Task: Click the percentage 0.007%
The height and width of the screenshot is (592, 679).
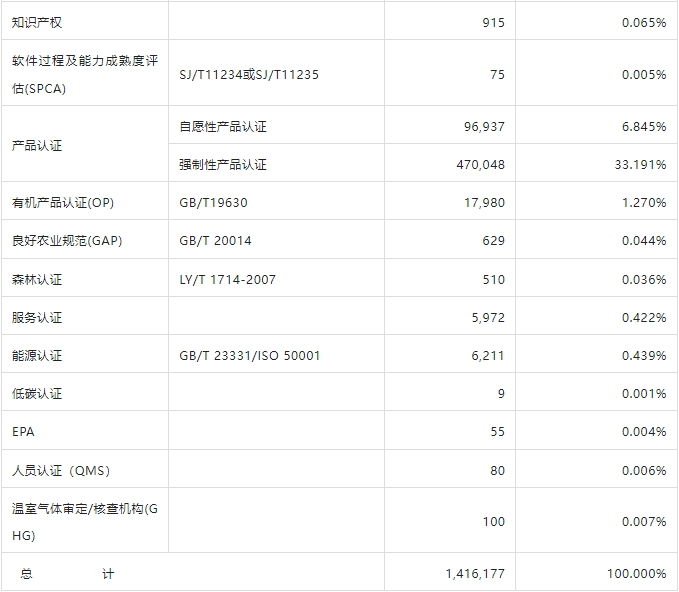Action: (644, 522)
